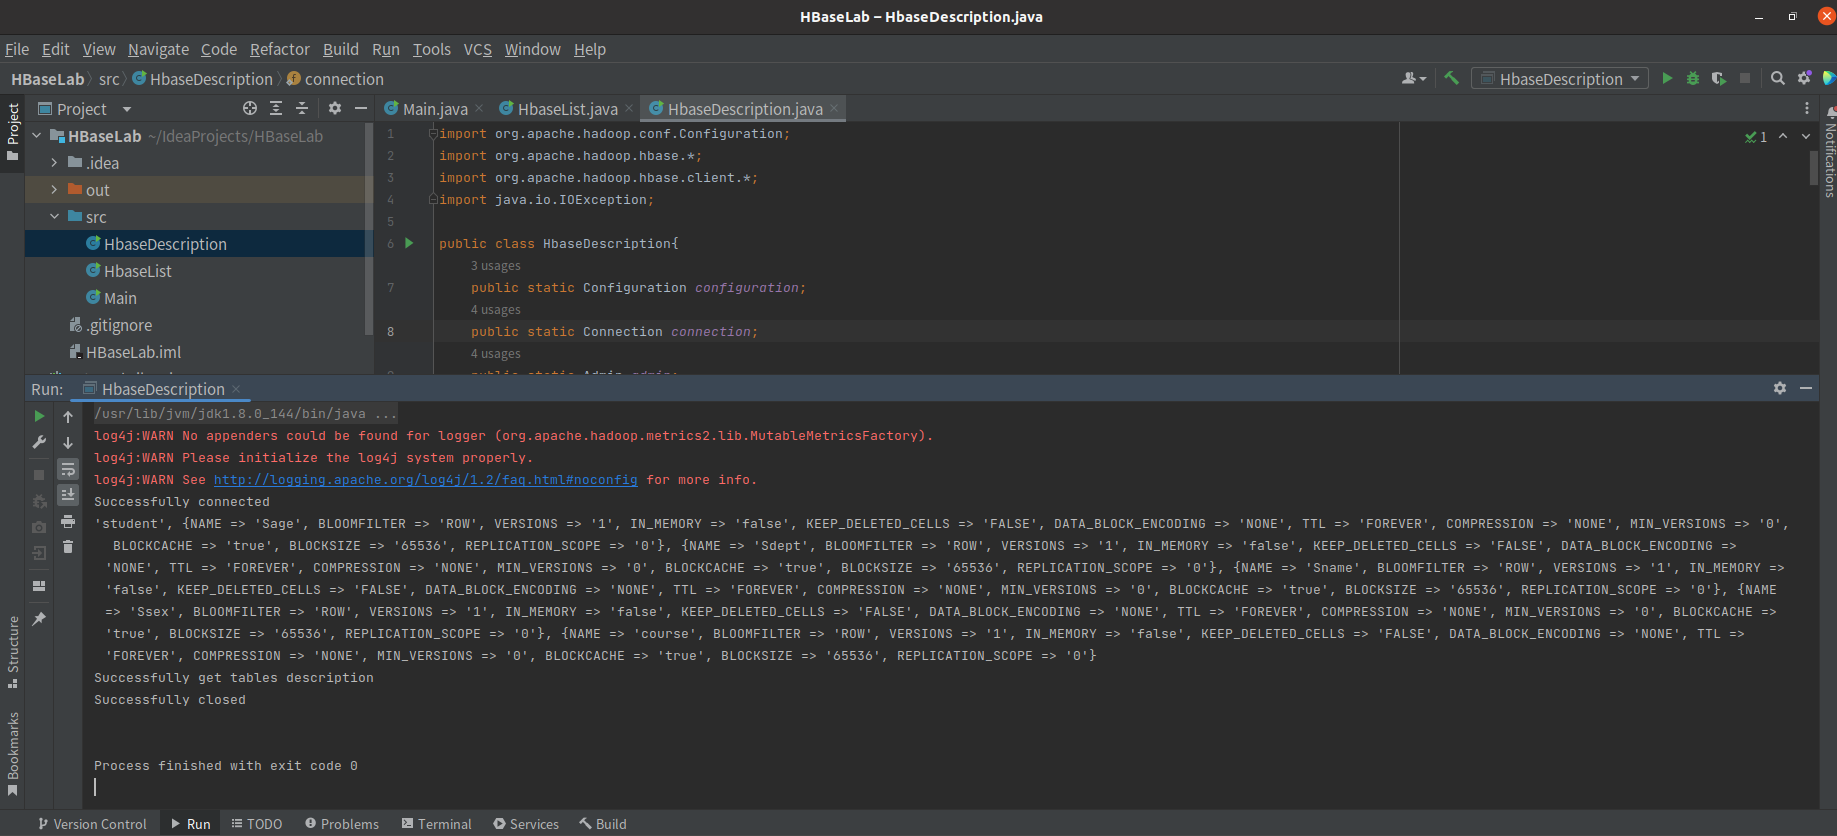Click the gutter run arrow for class HbaseDescription
Image resolution: width=1837 pixels, height=836 pixels.
tap(409, 243)
